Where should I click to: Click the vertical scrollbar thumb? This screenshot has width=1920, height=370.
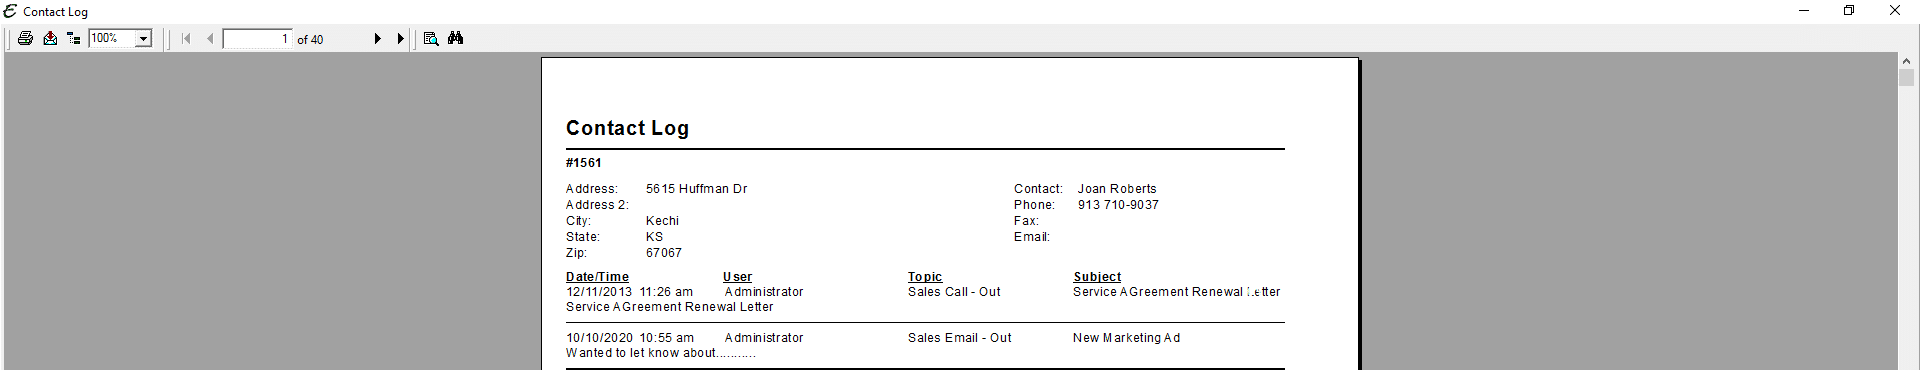[x=1906, y=78]
